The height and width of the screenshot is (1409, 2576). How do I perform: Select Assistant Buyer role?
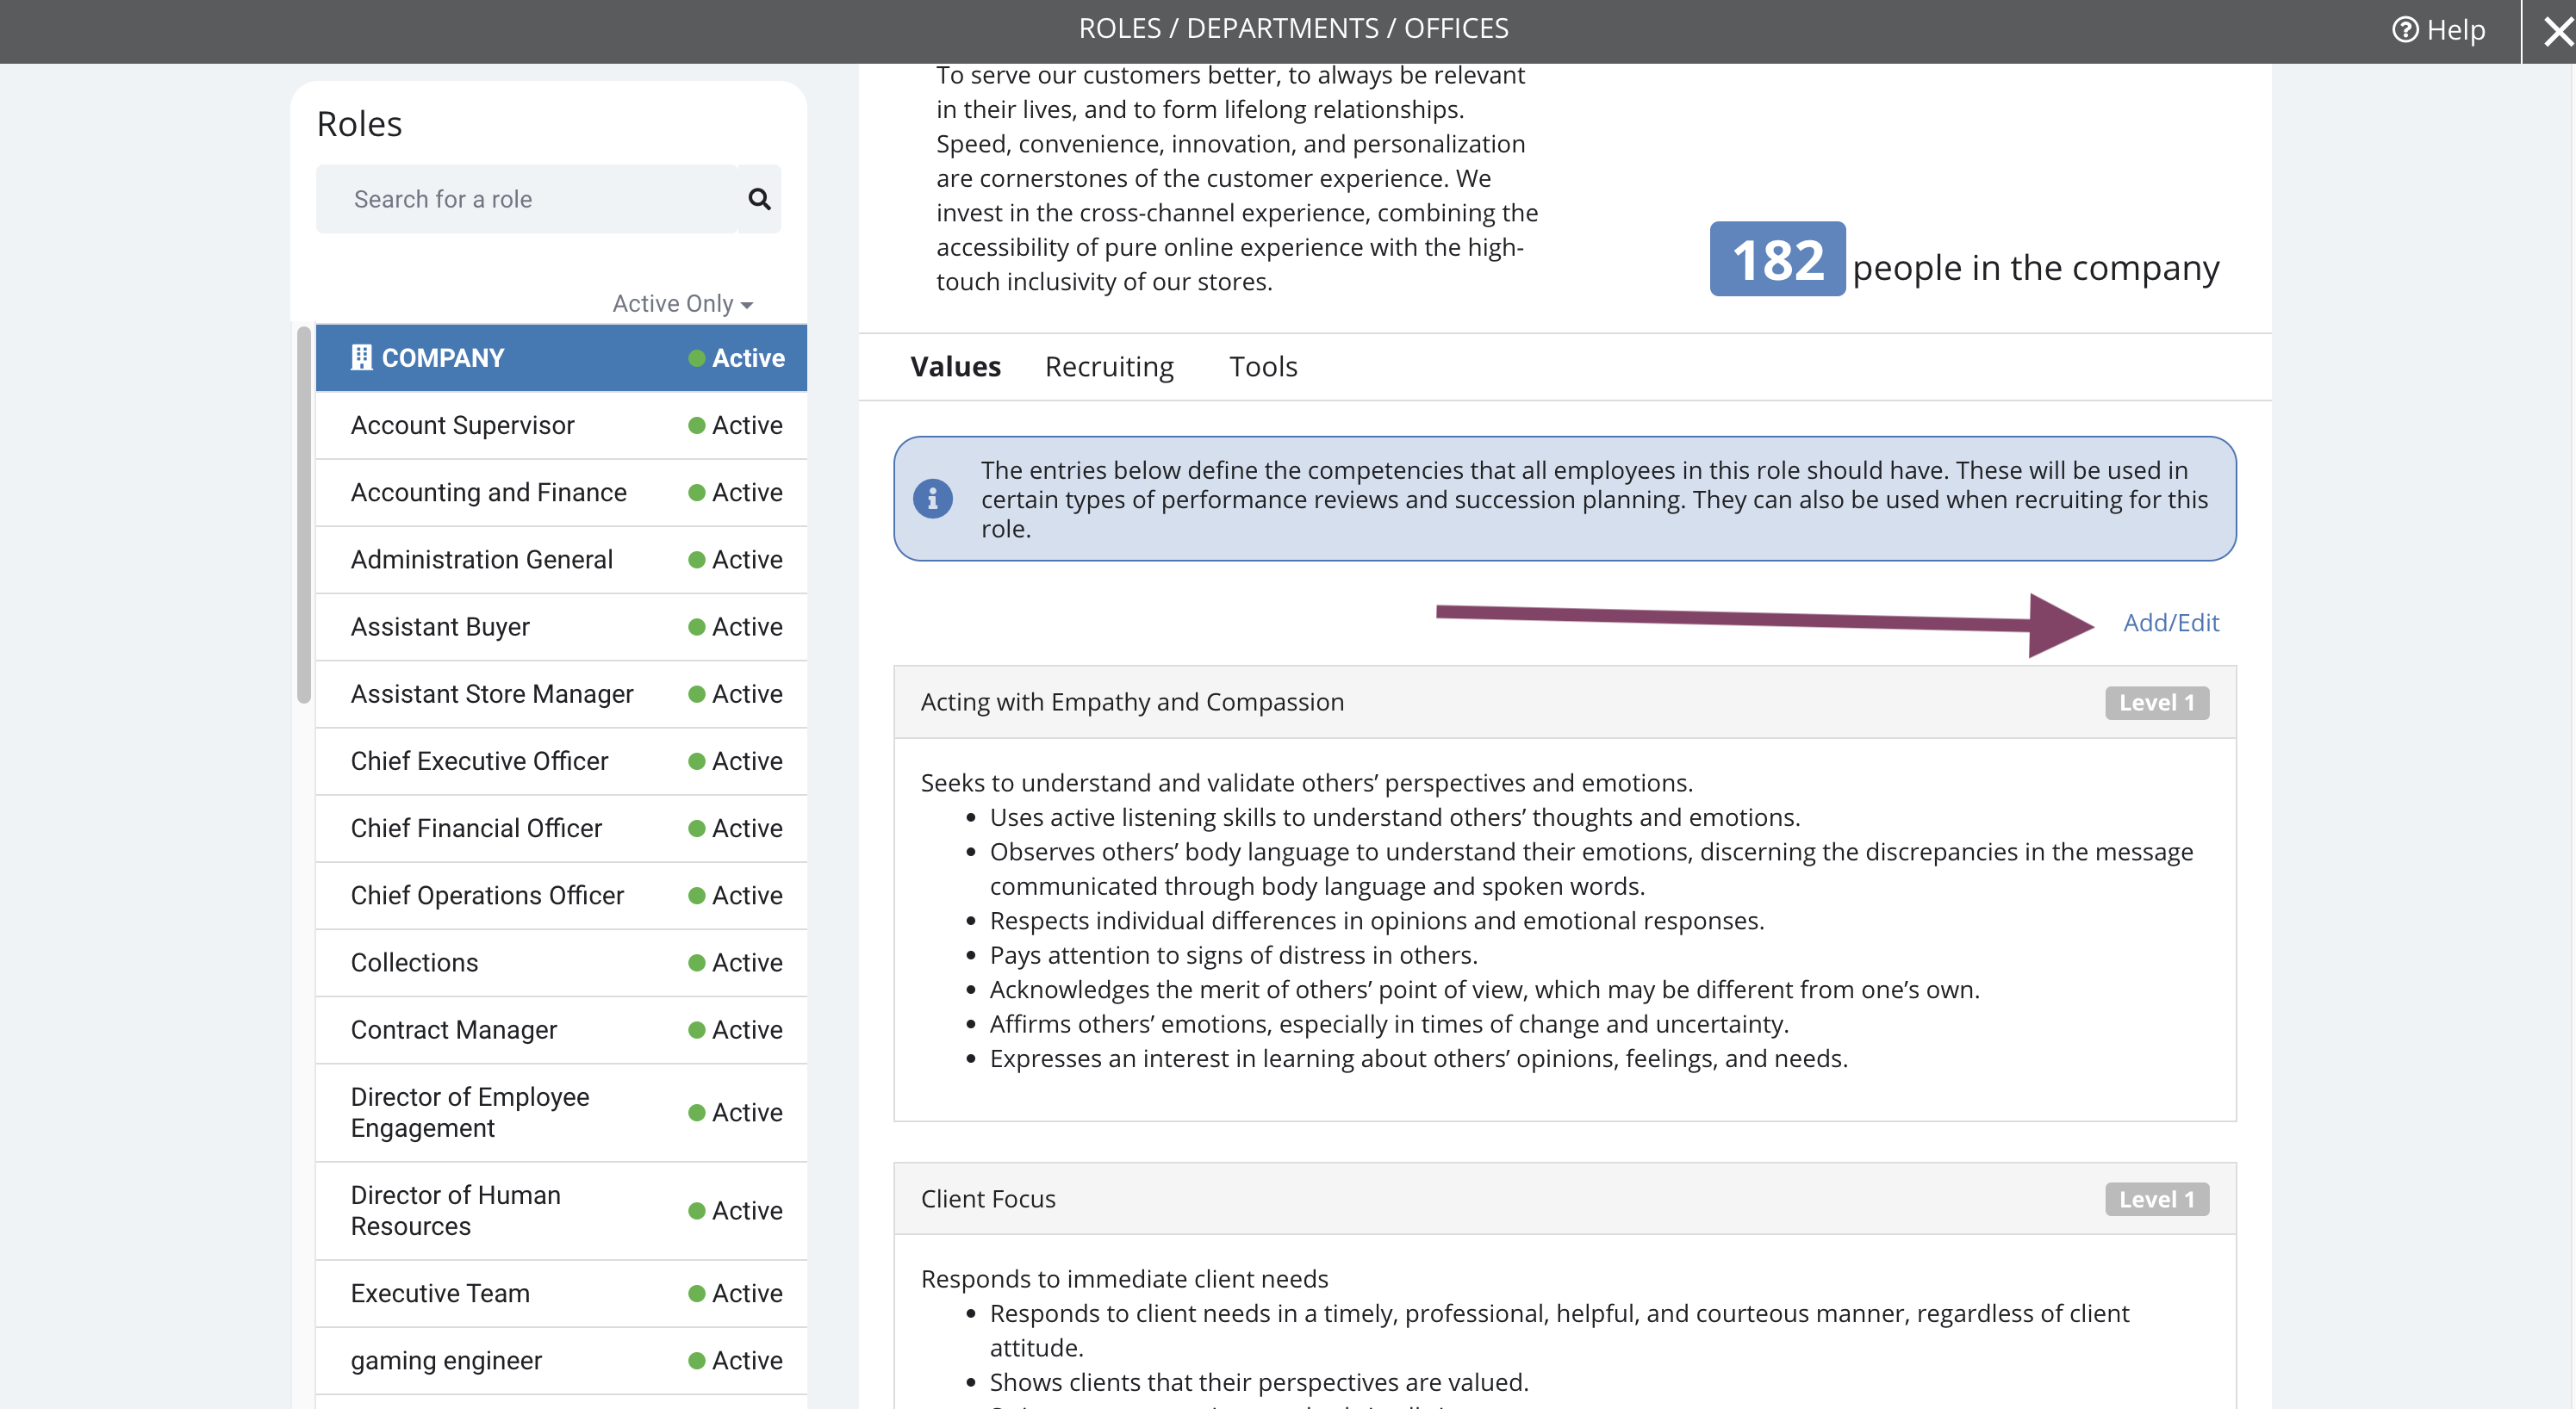(561, 627)
